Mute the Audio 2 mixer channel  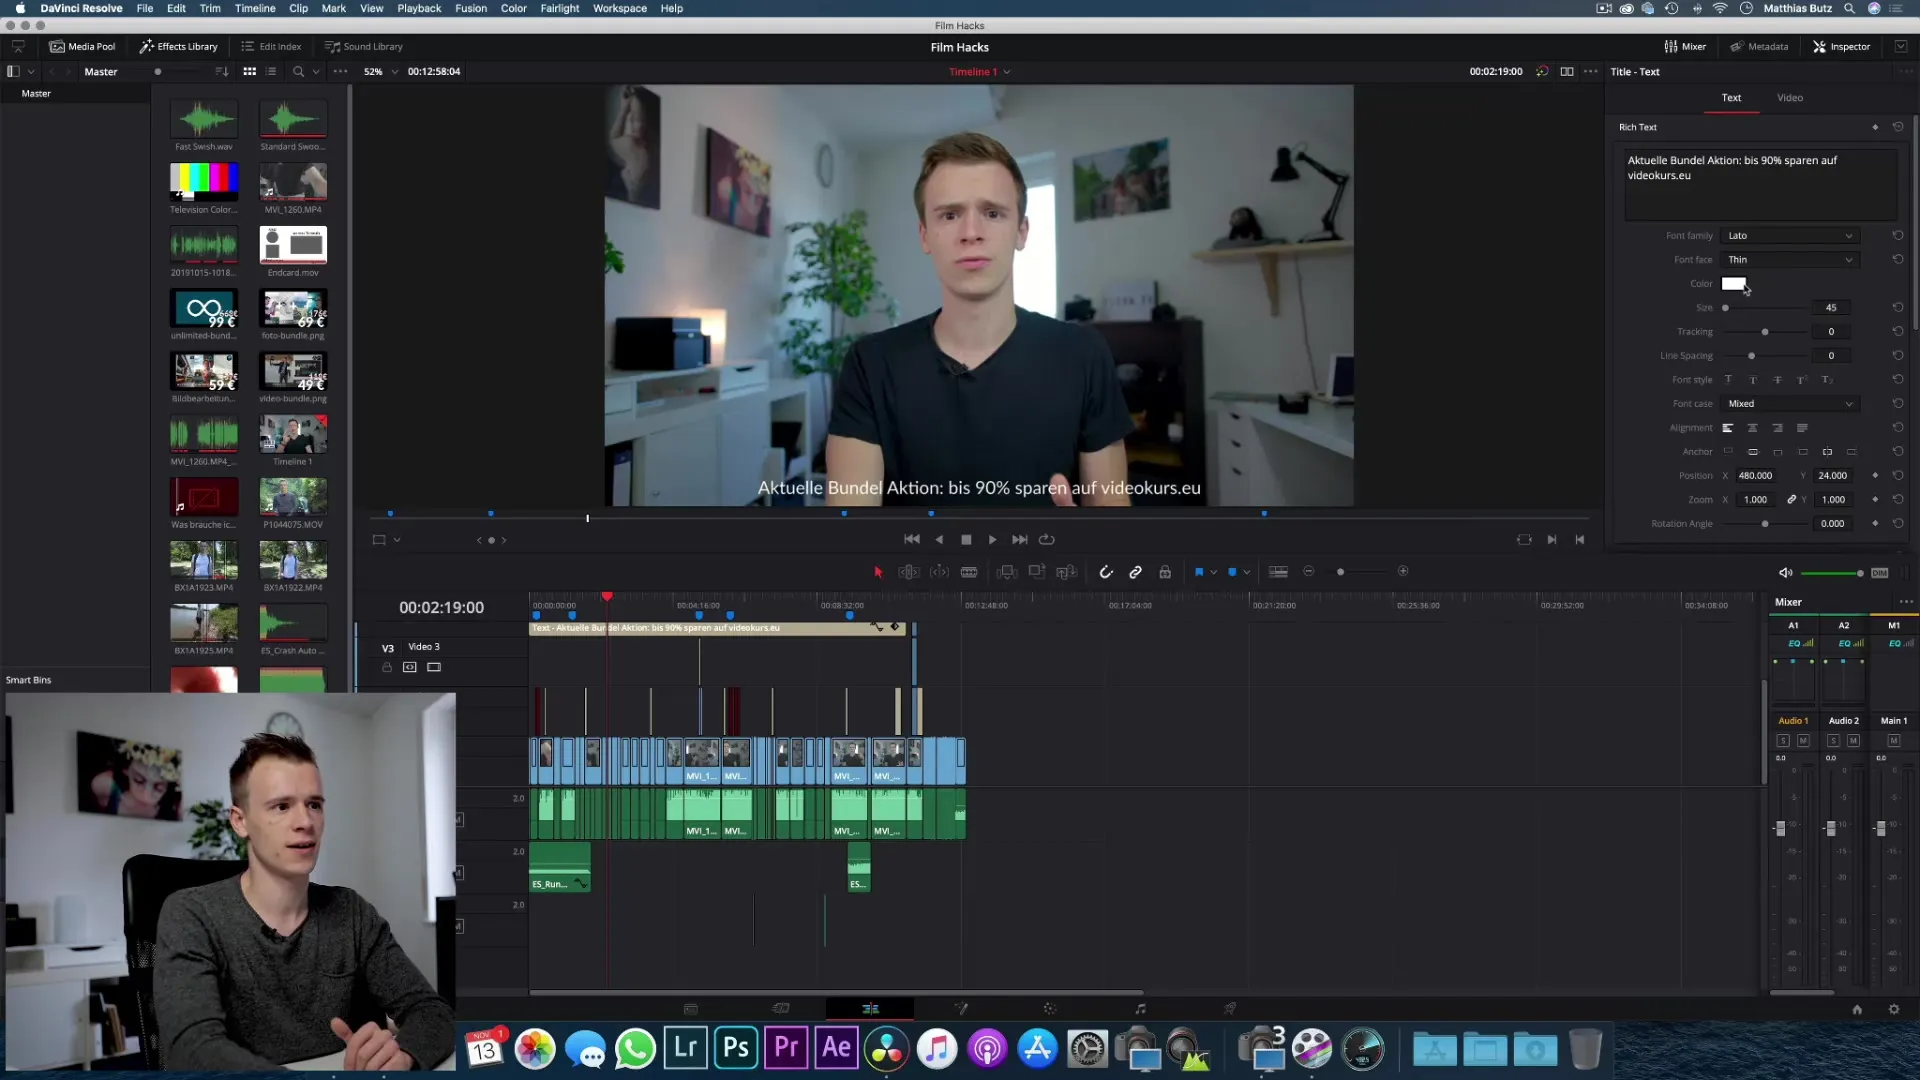click(x=1853, y=741)
